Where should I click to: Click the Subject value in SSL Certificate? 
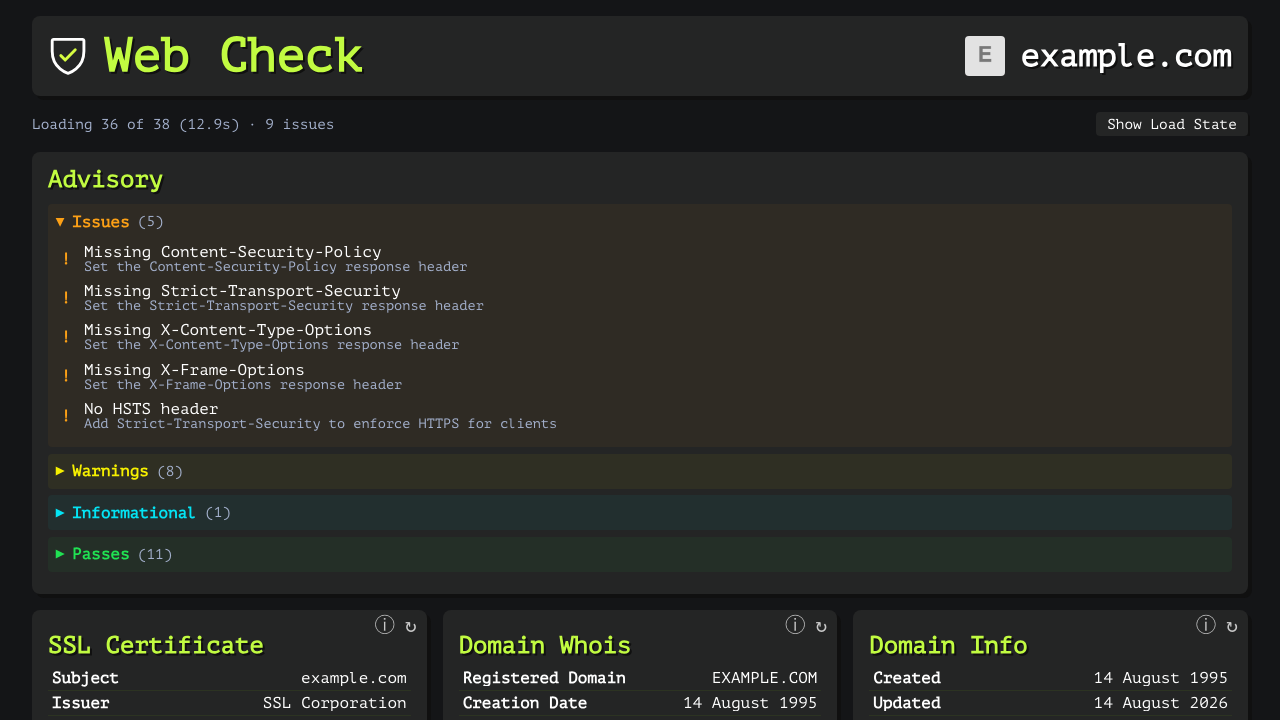(354, 678)
